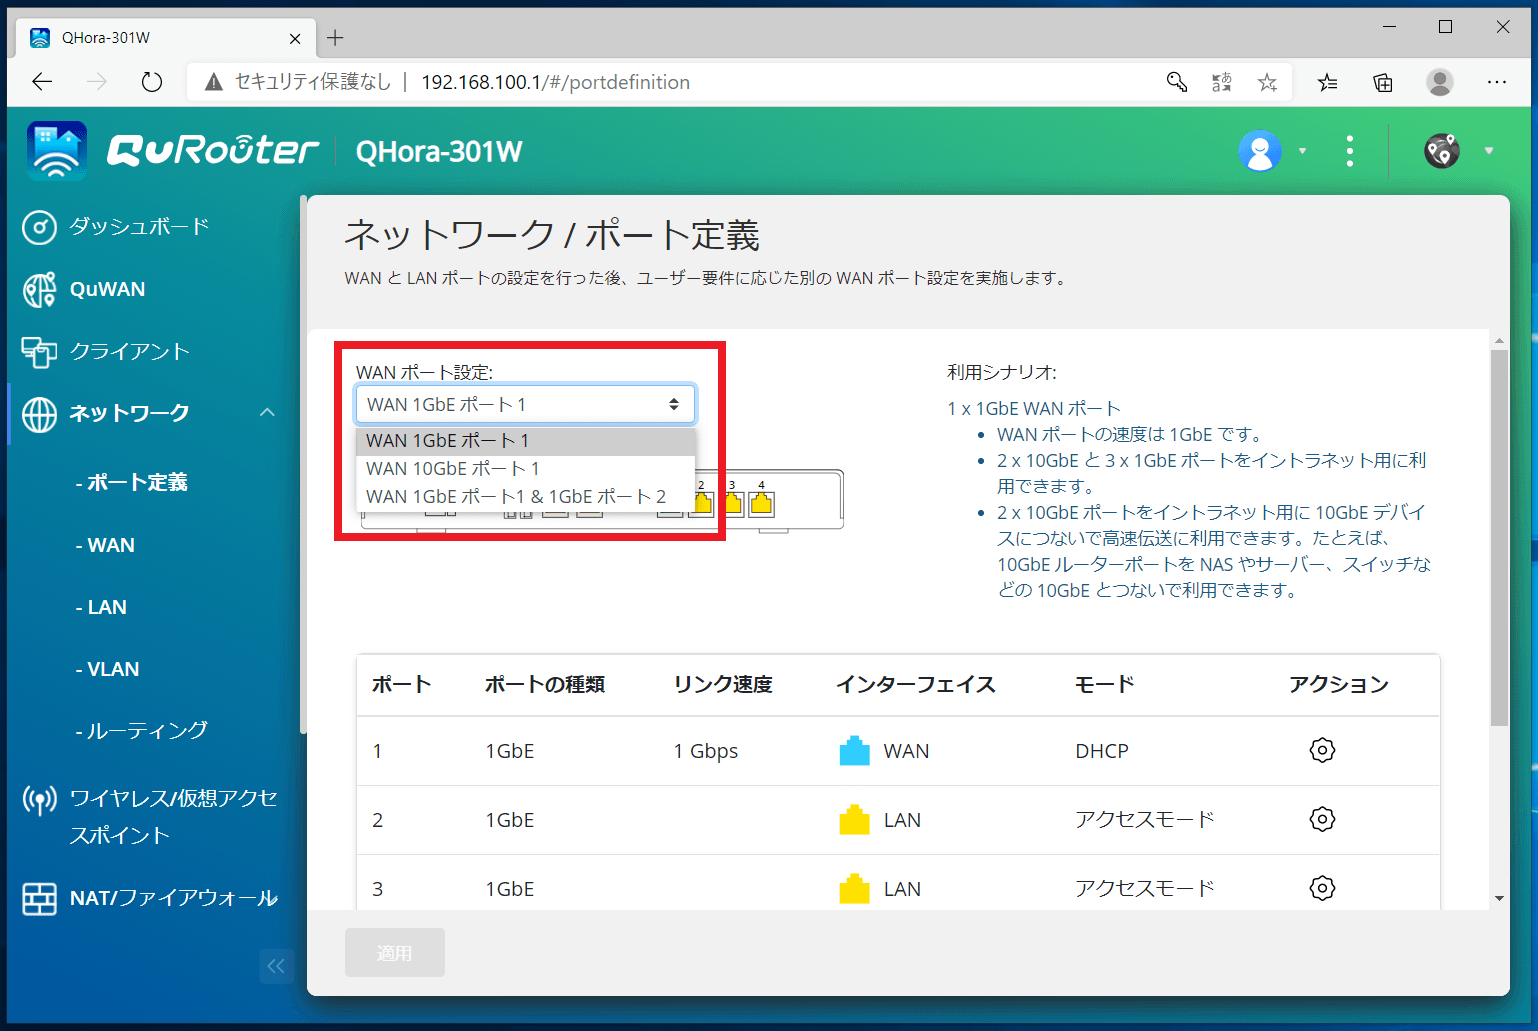Click the yellow LAN icon for port 2
The height and width of the screenshot is (1031, 1538).
854,820
